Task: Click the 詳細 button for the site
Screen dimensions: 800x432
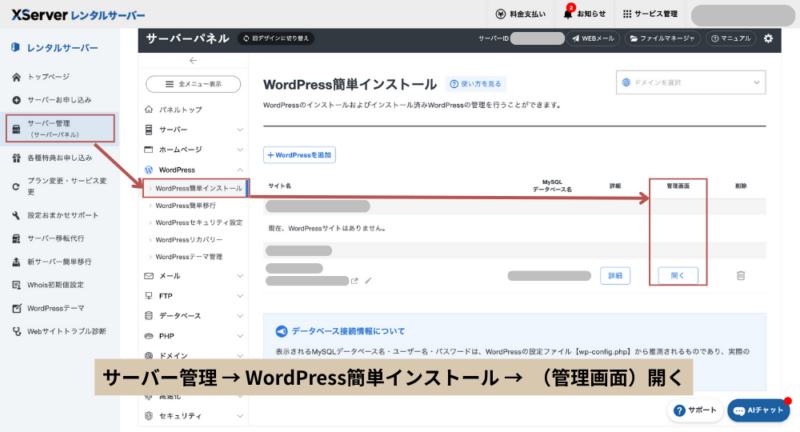Action: point(615,275)
